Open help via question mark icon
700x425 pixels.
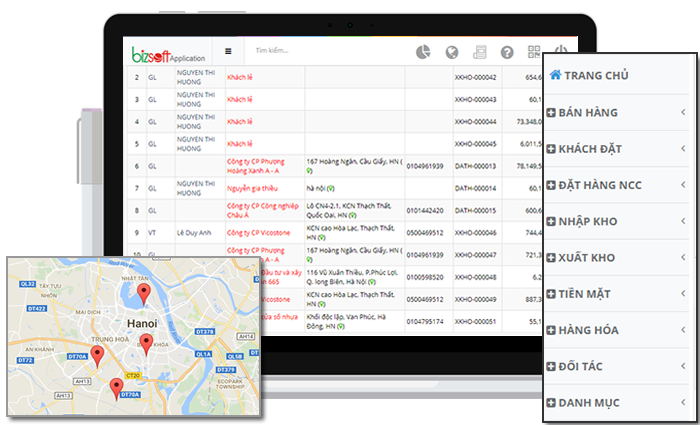[507, 52]
